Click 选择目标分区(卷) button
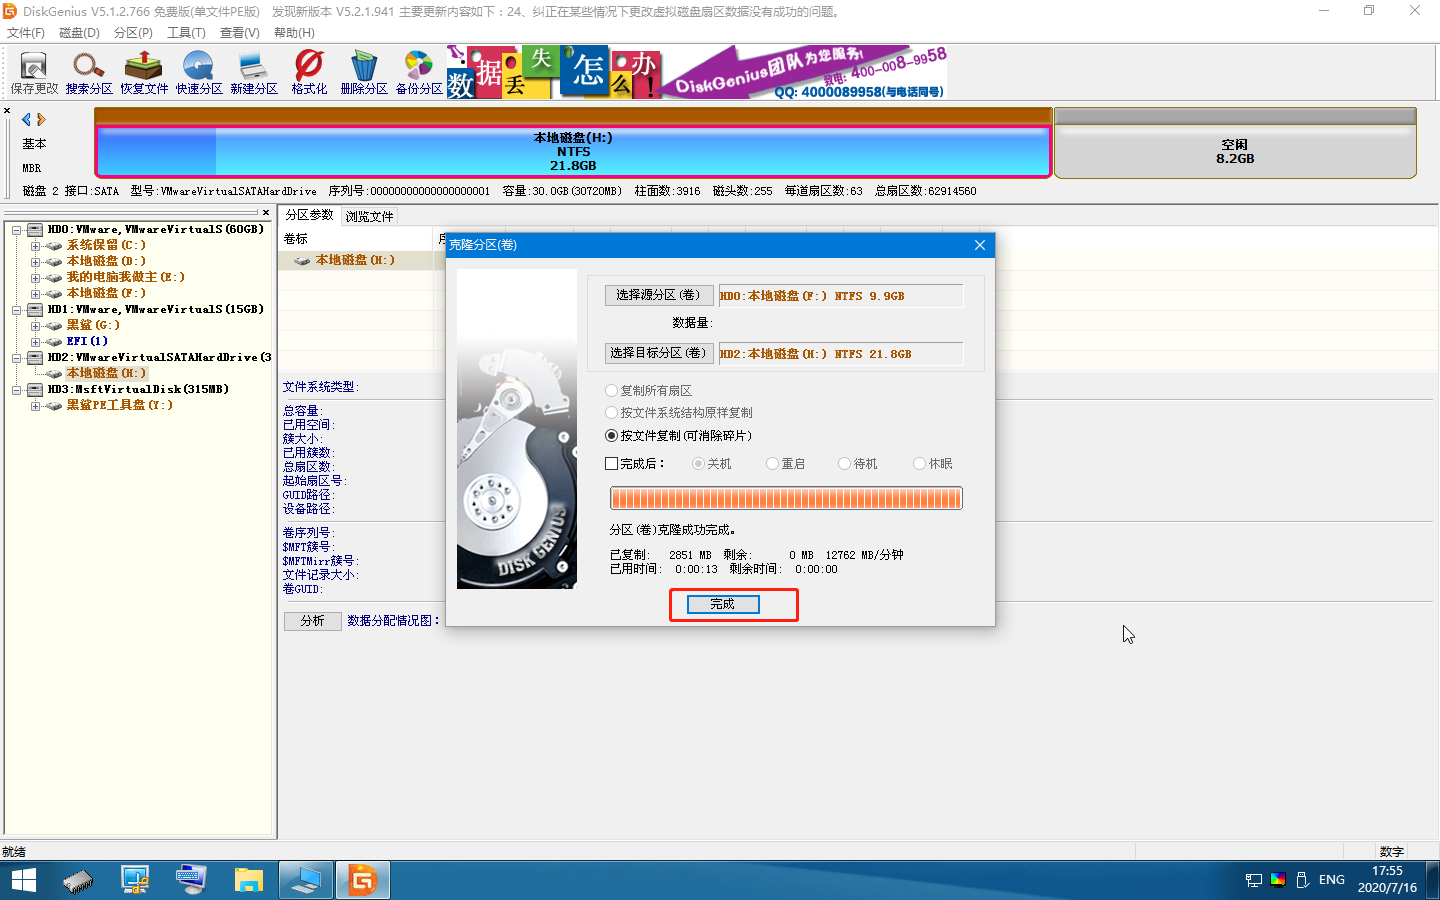1440x900 pixels. coord(658,353)
